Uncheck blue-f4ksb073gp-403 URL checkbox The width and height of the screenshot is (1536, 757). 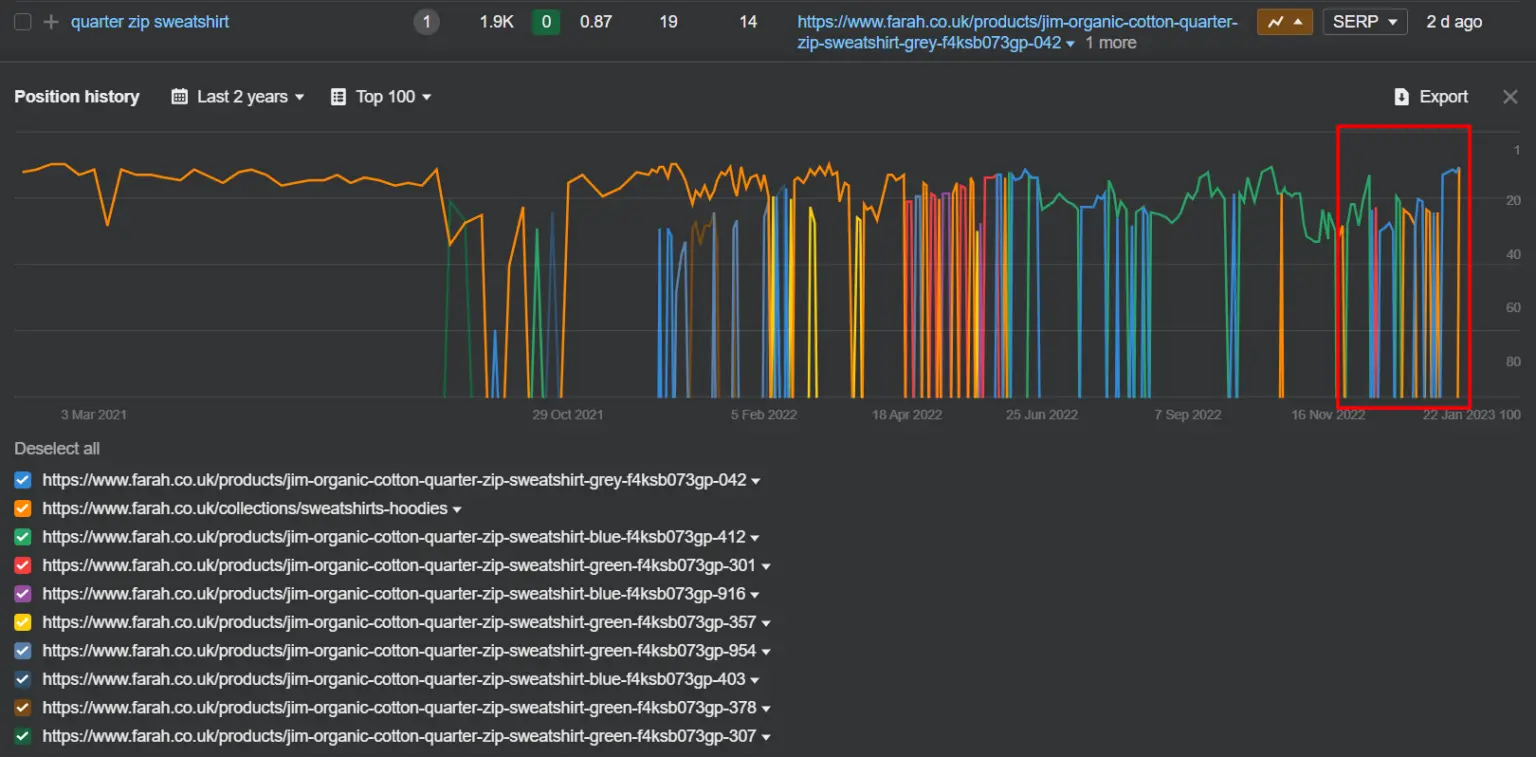pos(23,679)
